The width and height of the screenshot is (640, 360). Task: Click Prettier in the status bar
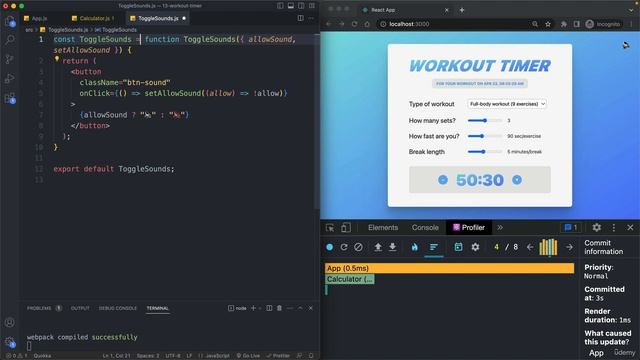click(x=278, y=356)
